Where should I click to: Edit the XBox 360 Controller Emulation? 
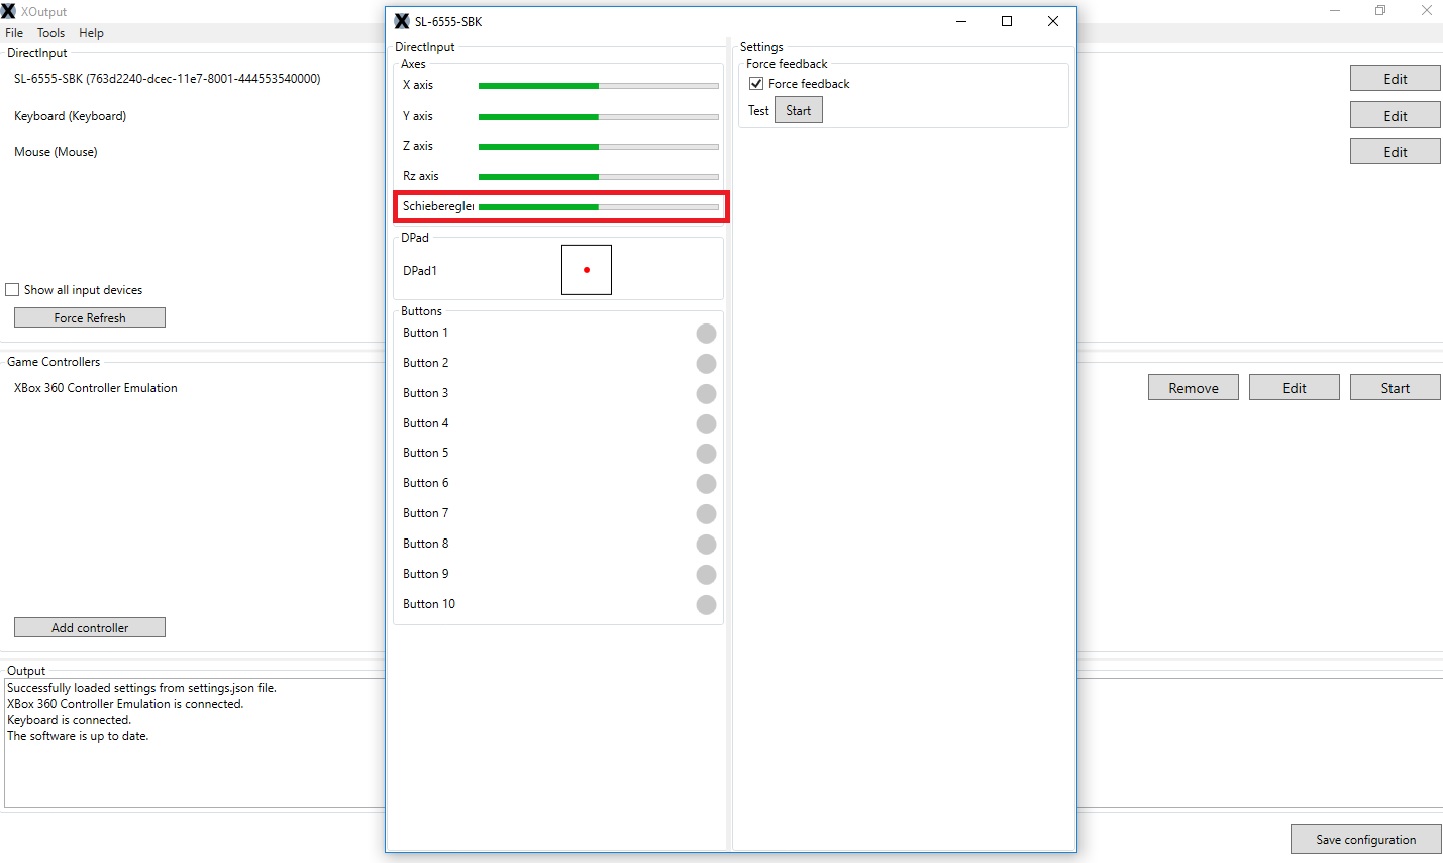point(1293,386)
